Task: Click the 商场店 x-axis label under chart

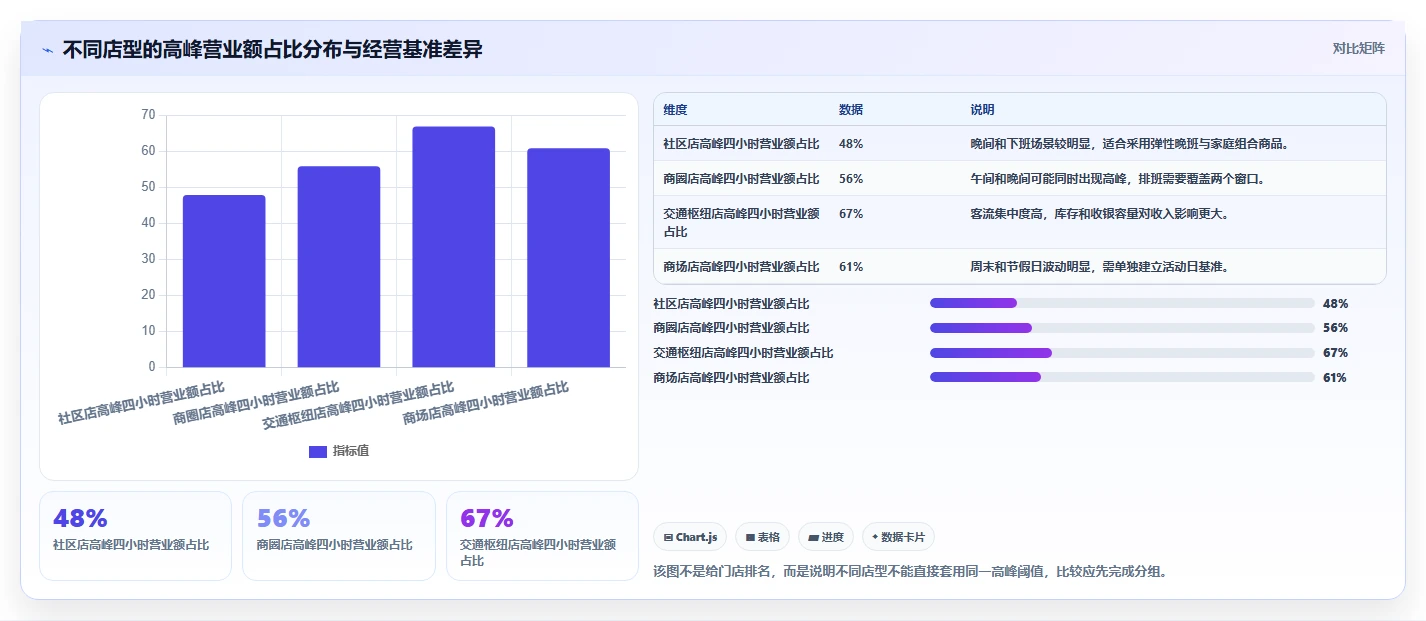Action: [486, 402]
